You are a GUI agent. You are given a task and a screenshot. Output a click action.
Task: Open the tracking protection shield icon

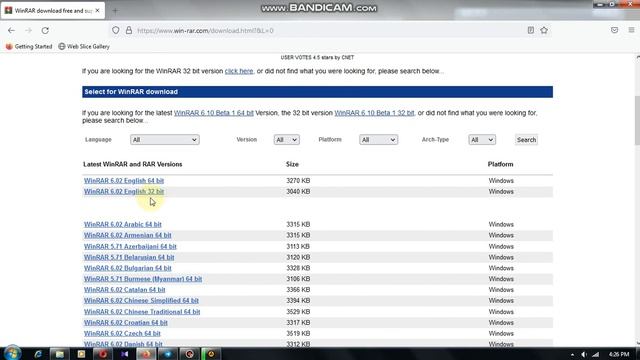tap(116, 30)
